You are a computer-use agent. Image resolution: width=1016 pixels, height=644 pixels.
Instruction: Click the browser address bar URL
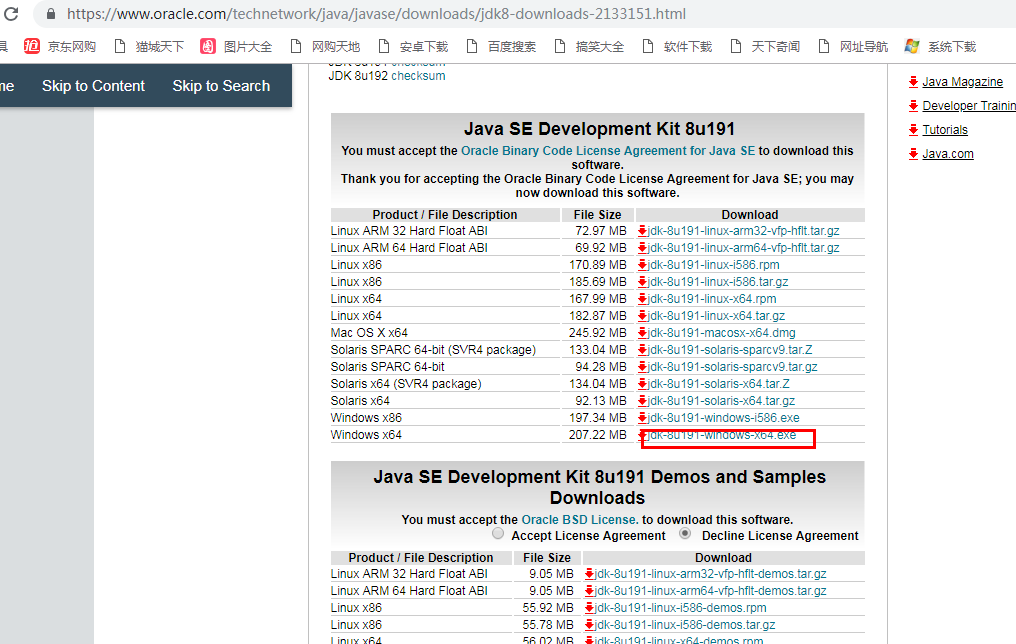(x=376, y=14)
